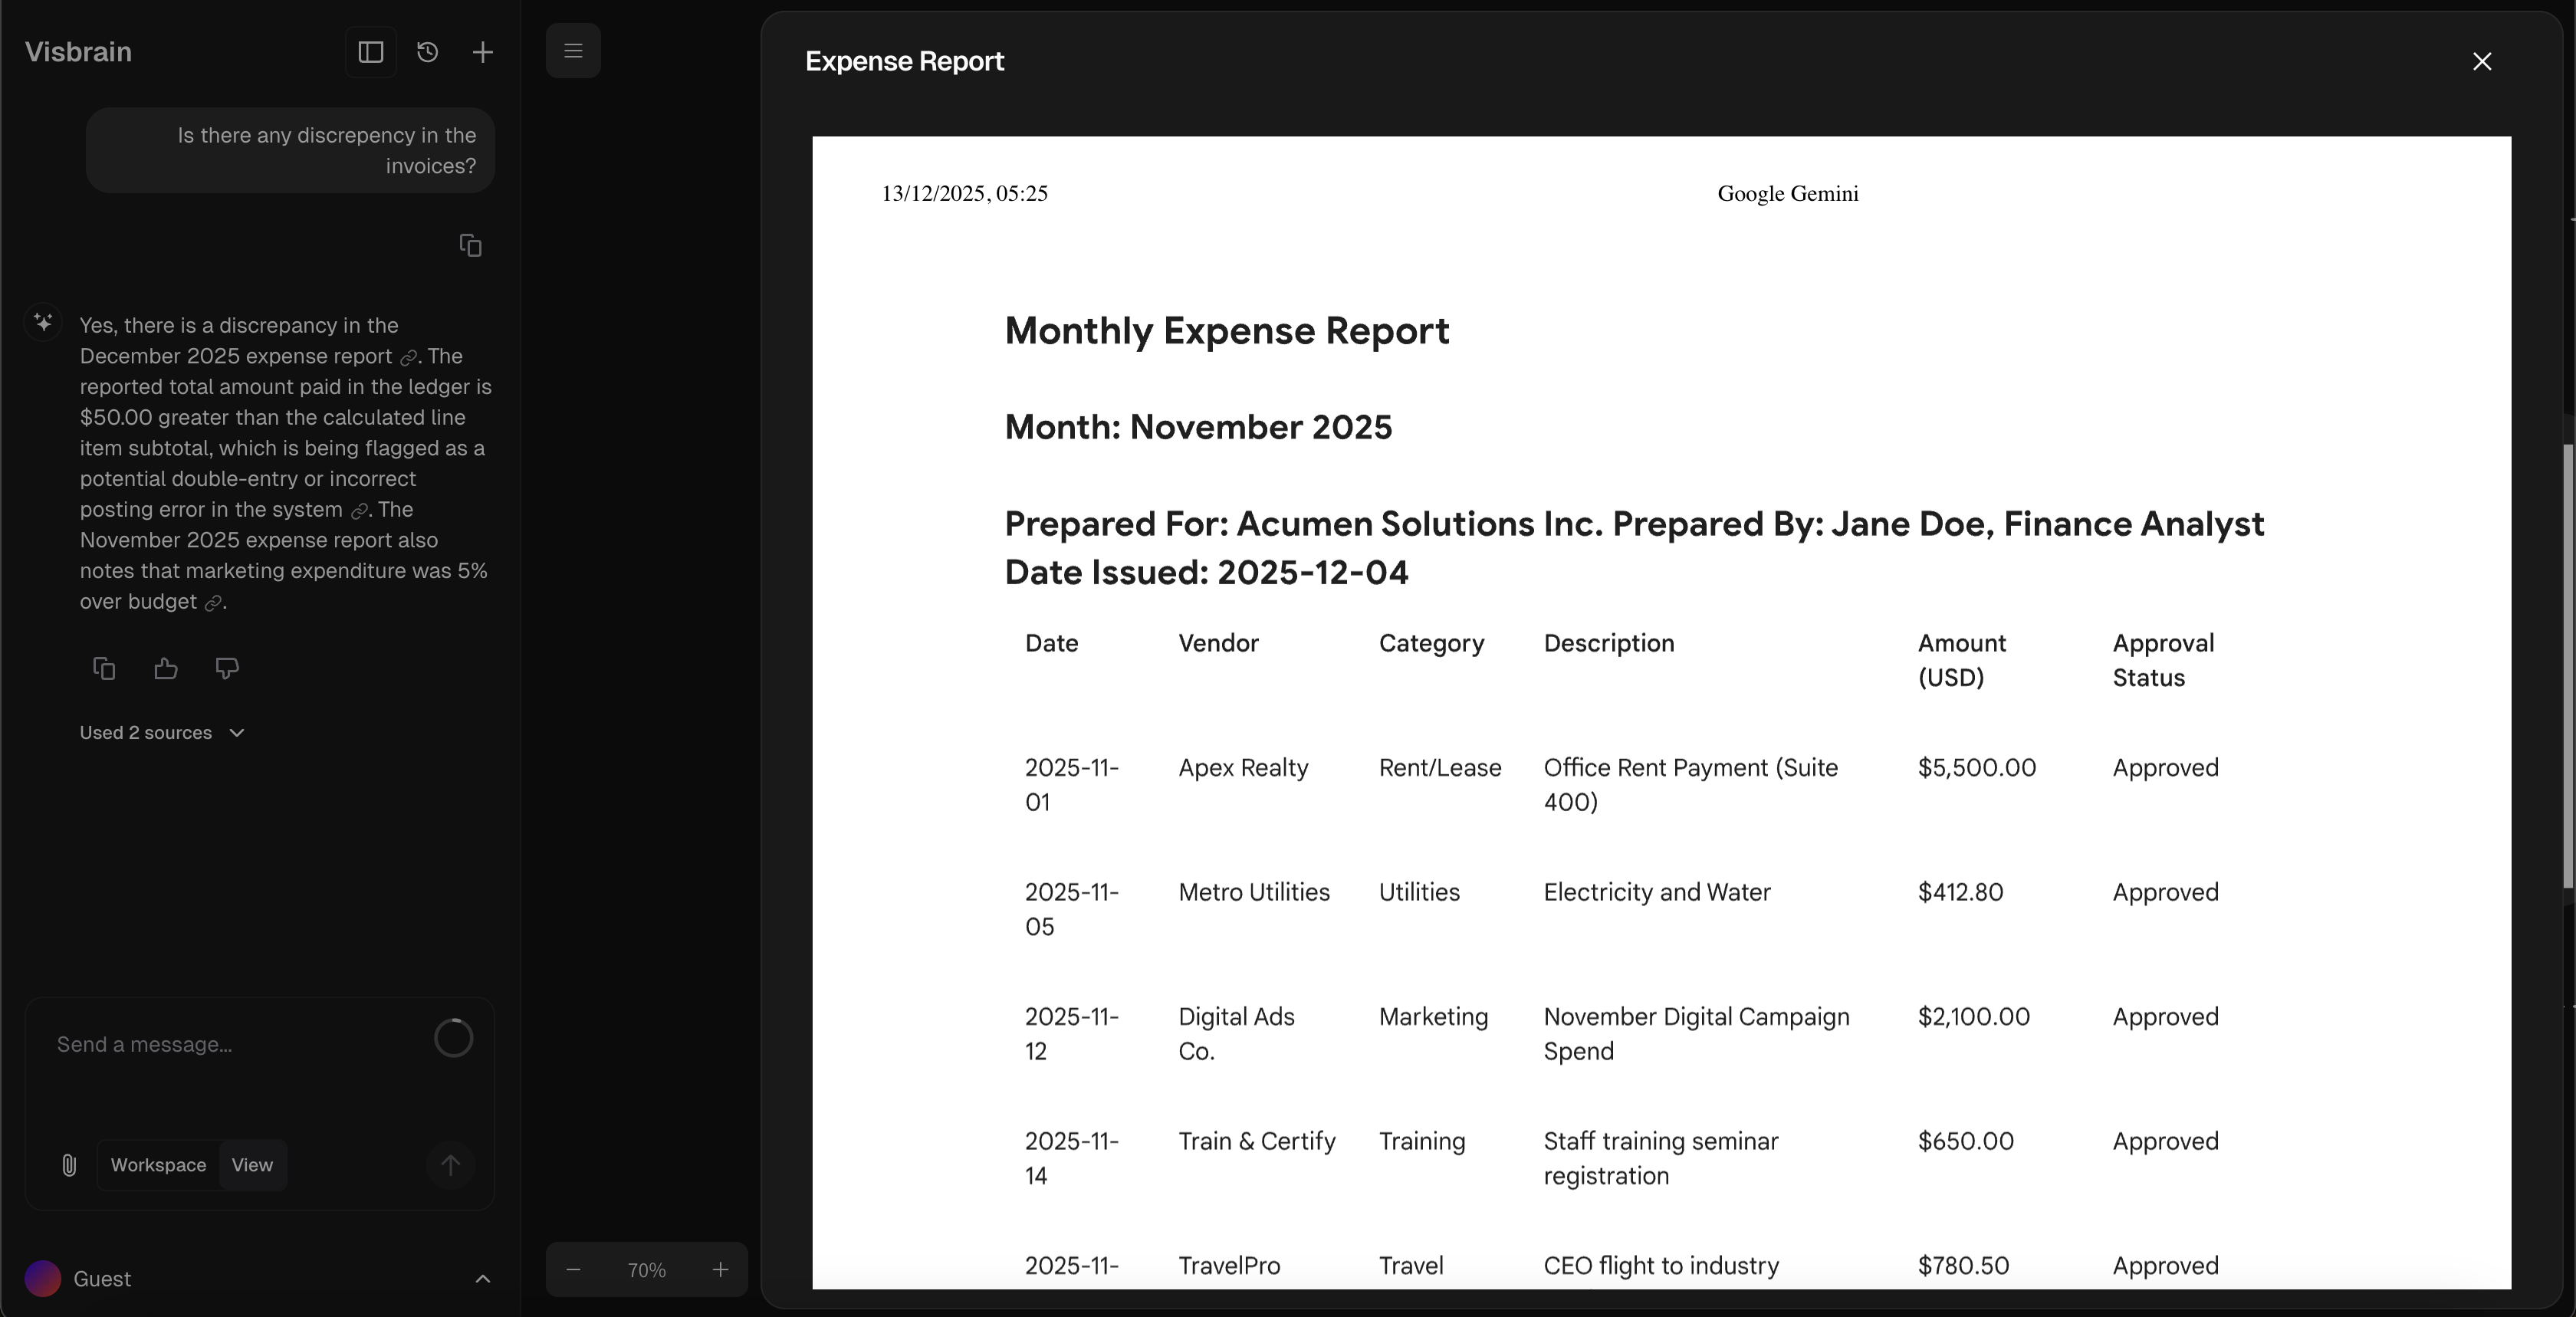Zoom out with minus button

[573, 1270]
